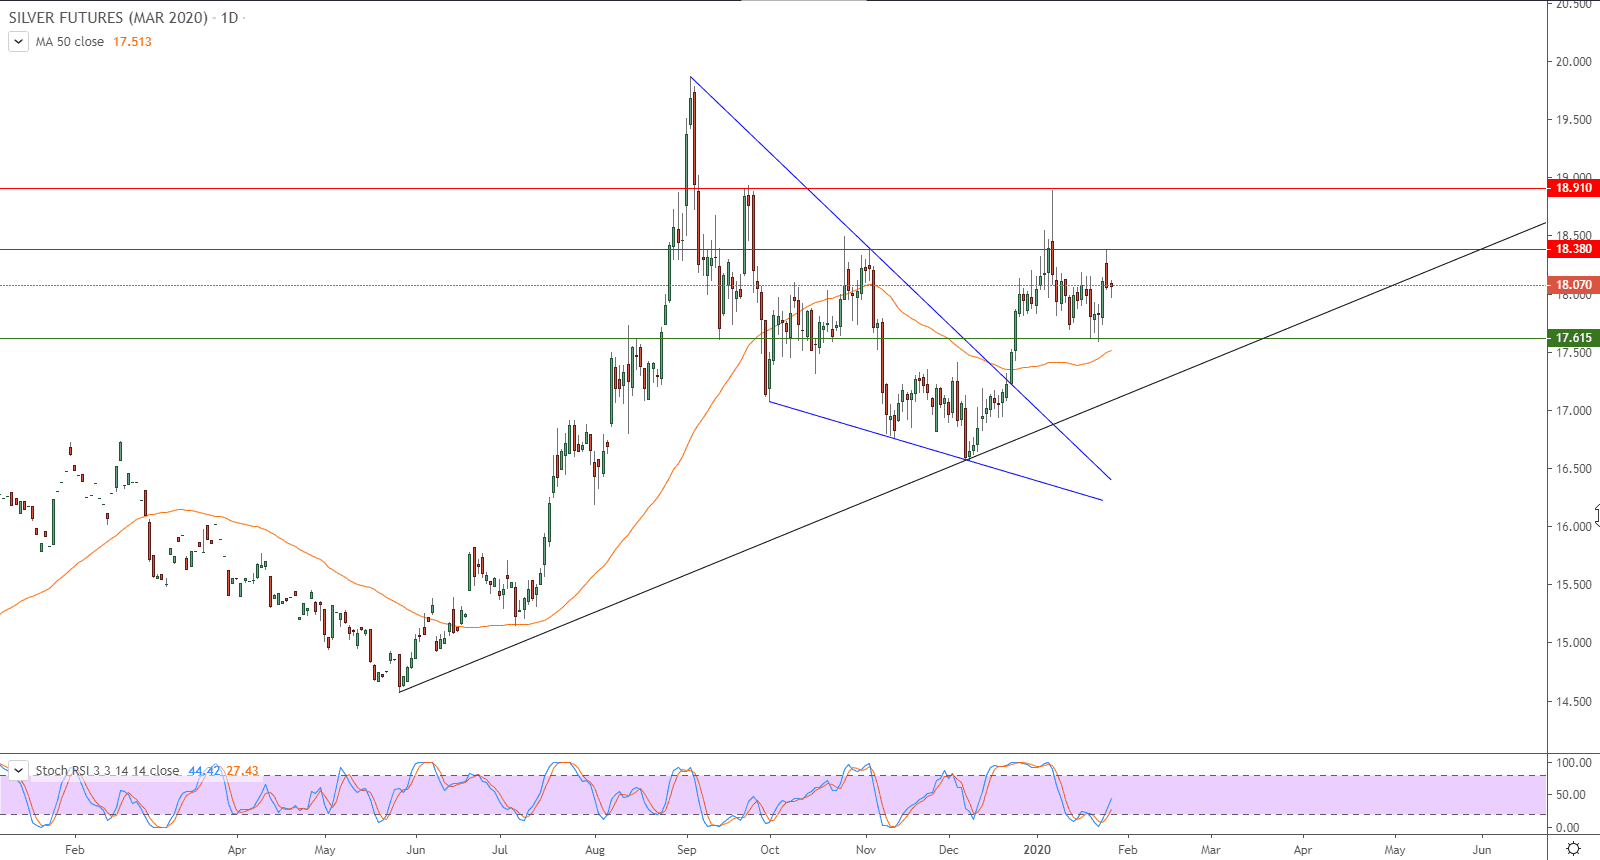1600x860 pixels.
Task: Click the Sep label on time axis
Action: 686,850
